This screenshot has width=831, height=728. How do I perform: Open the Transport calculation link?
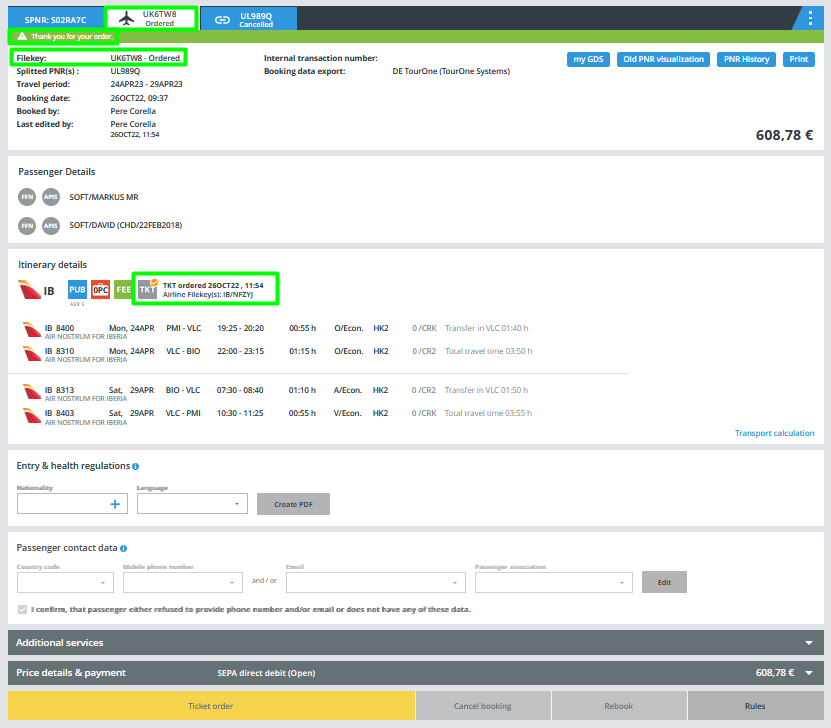774,433
